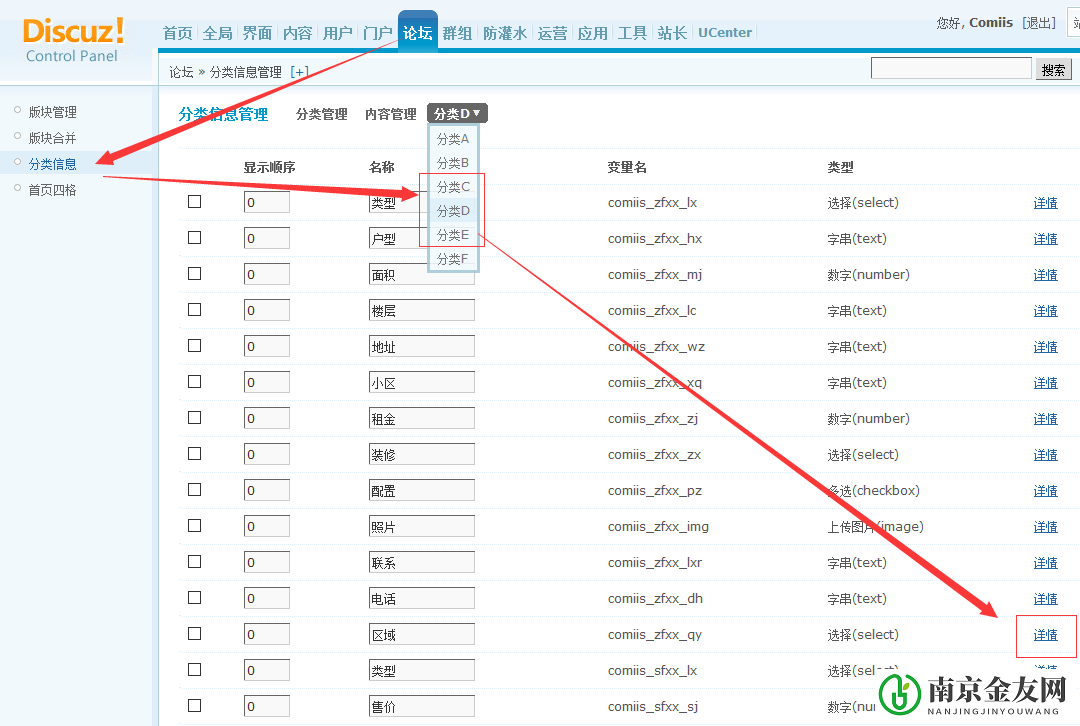Select 分类信息 in the sidebar

pyautogui.click(x=51, y=163)
